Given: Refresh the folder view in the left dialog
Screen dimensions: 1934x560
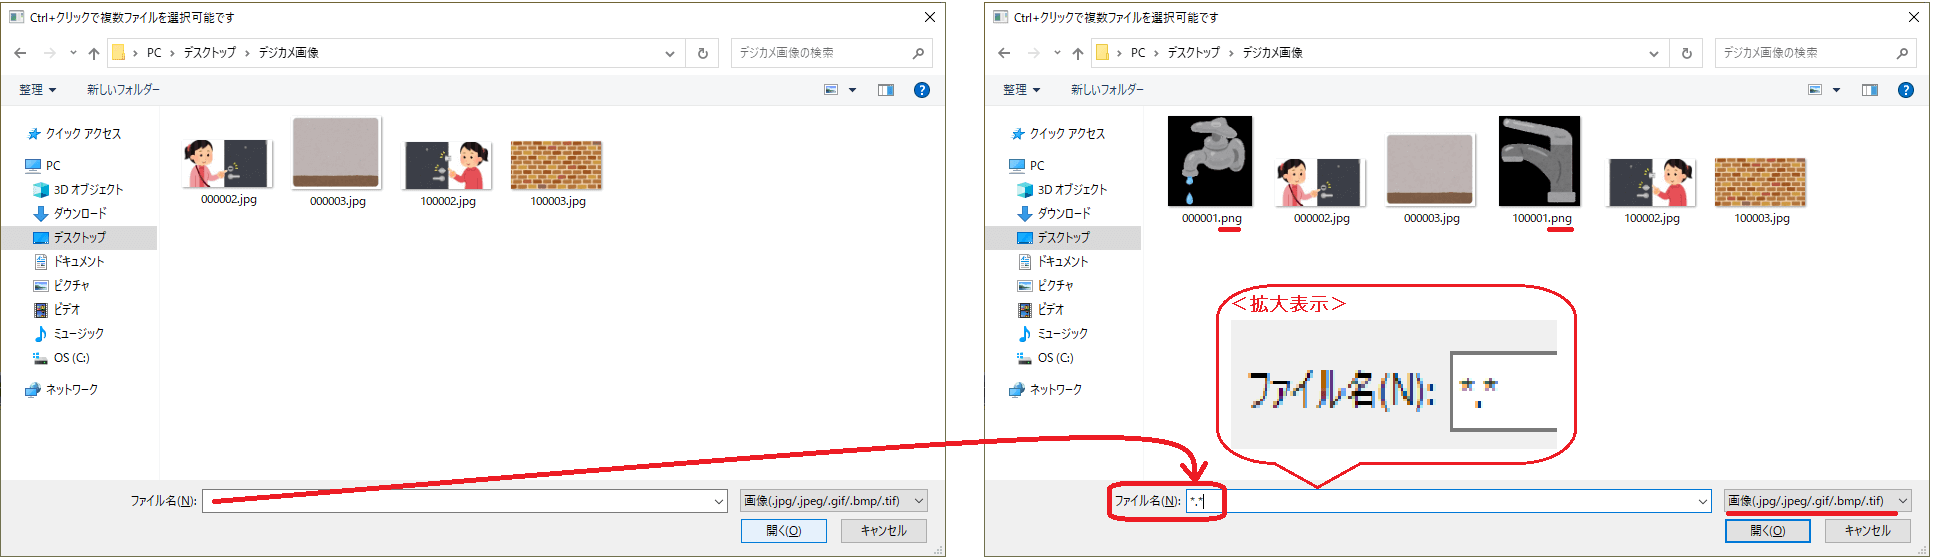Looking at the screenshot, I should 703,53.
